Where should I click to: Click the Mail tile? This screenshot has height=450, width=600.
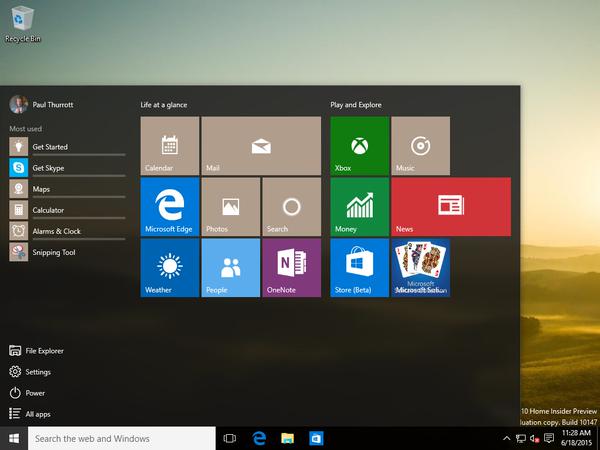pos(261,146)
